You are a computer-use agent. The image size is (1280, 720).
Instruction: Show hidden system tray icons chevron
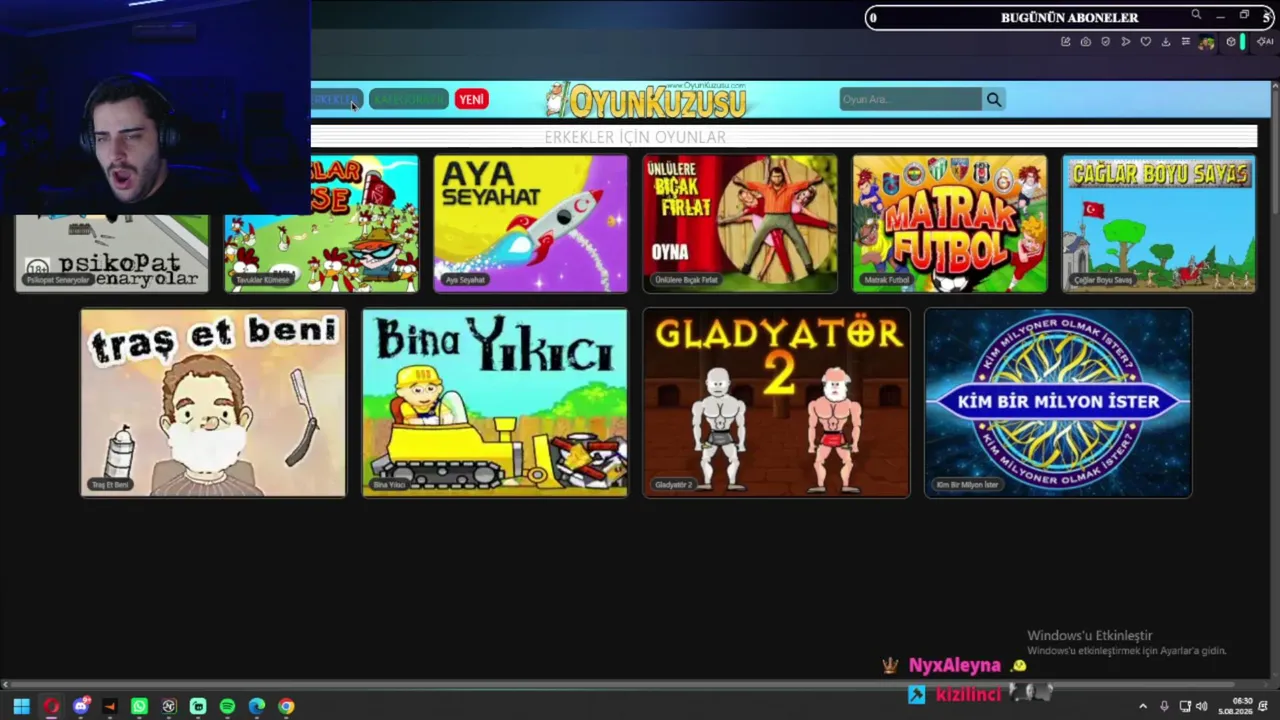click(1143, 706)
